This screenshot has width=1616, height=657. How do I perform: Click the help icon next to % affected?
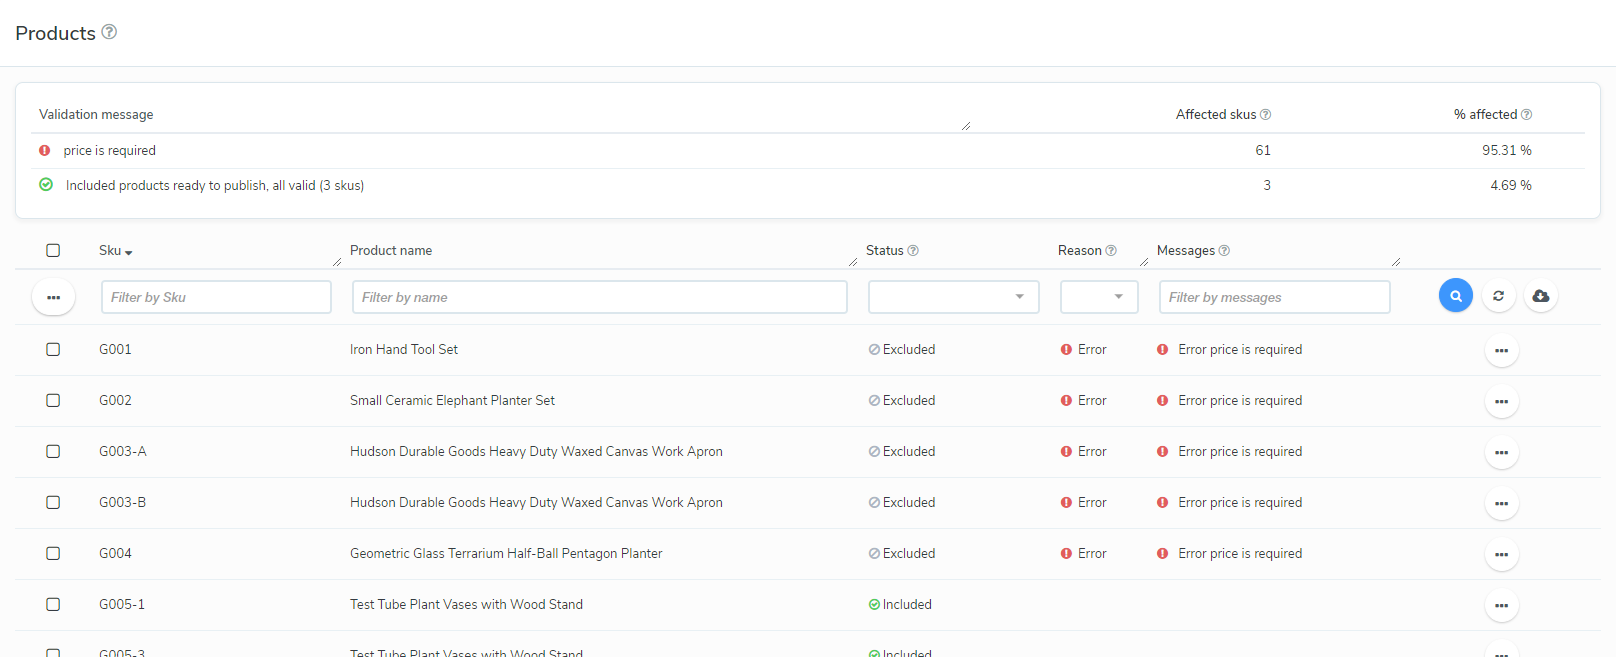pos(1526,115)
